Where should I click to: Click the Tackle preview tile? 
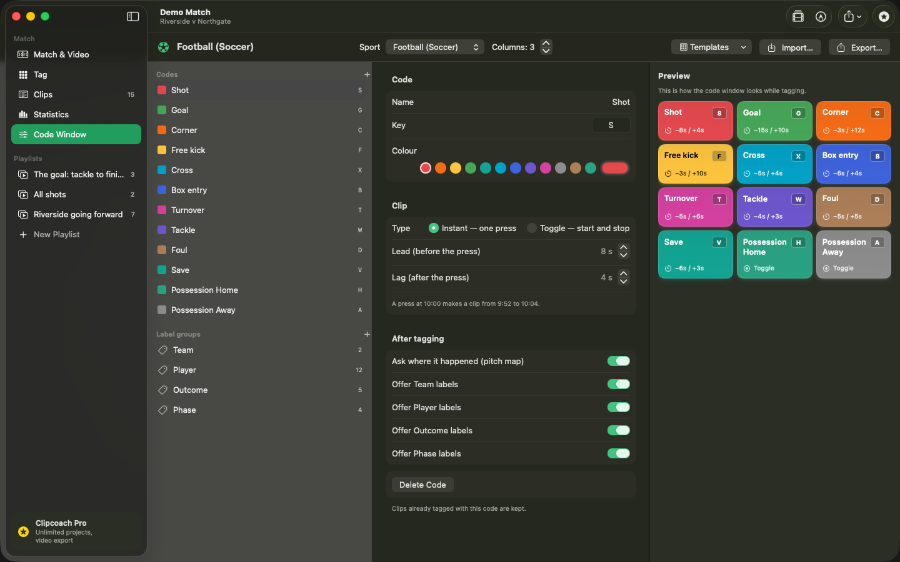pos(774,207)
